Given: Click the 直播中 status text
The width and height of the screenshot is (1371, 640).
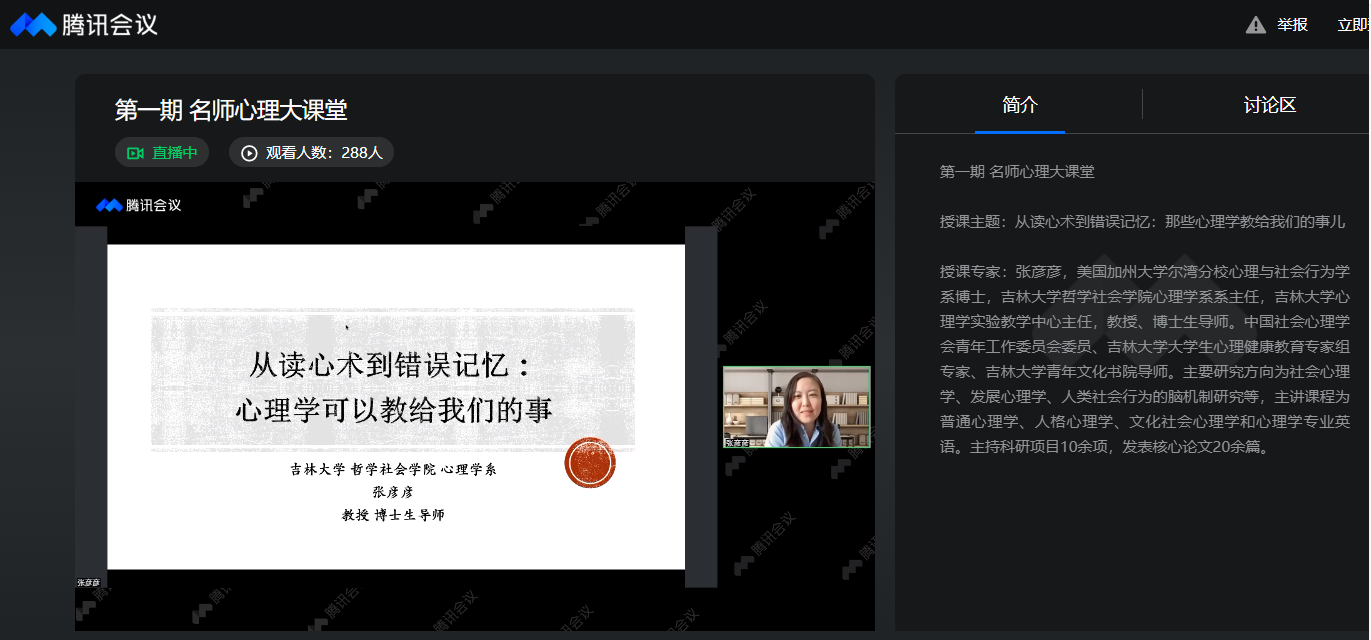Looking at the screenshot, I should pos(174,153).
